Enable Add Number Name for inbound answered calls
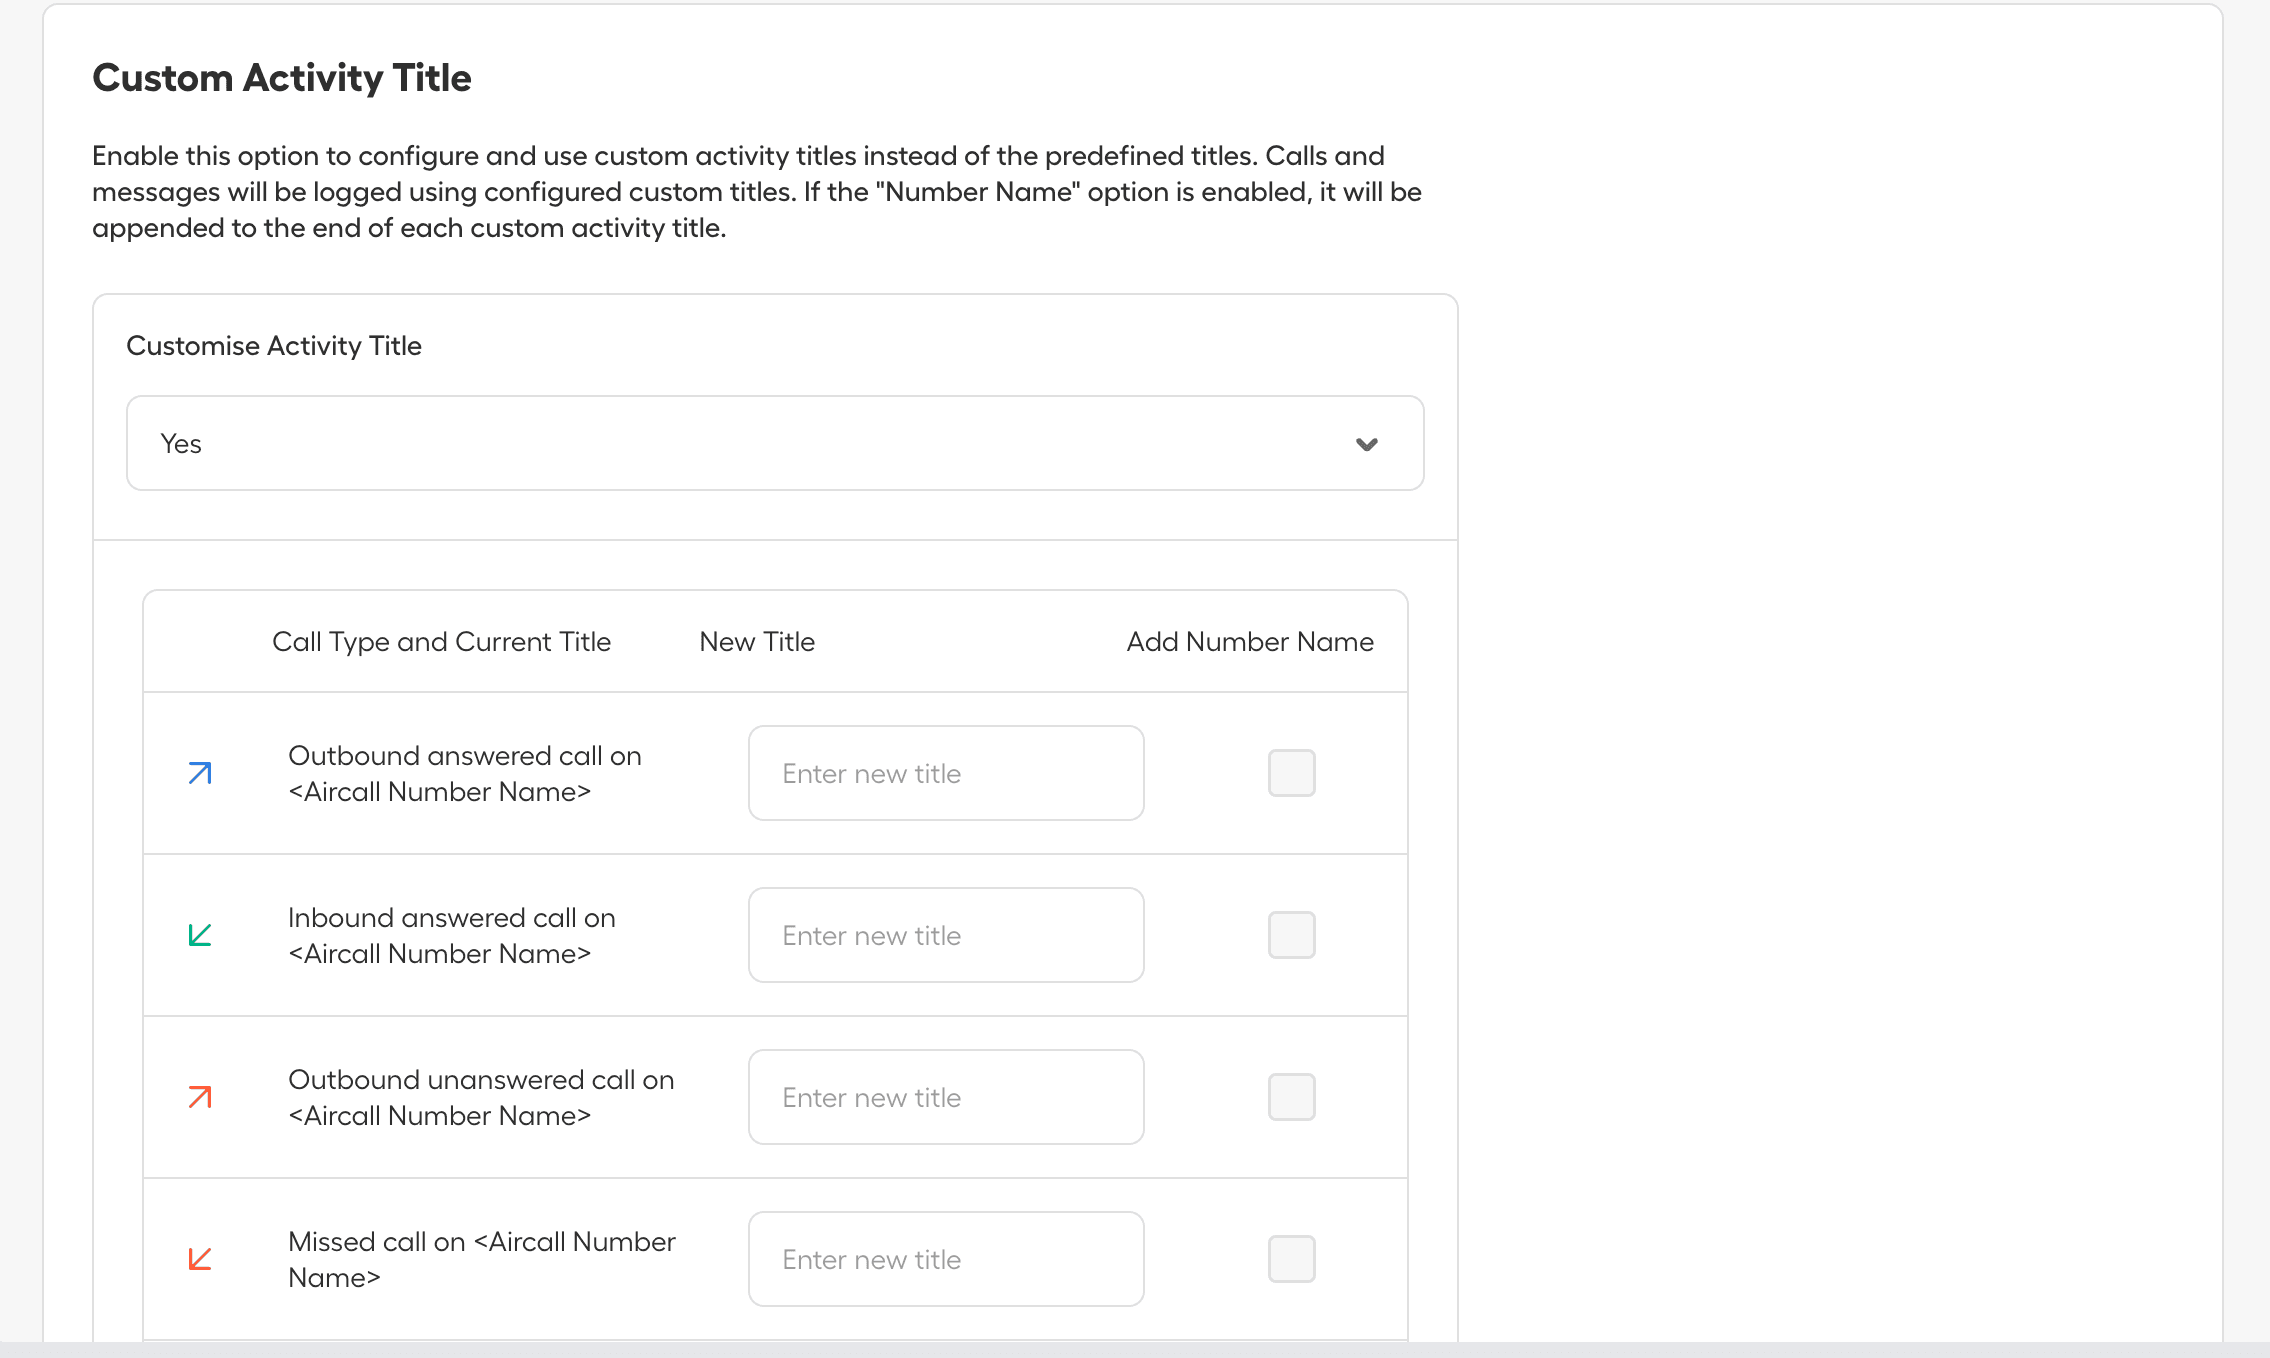Image resolution: width=2270 pixels, height=1358 pixels. 1290,934
